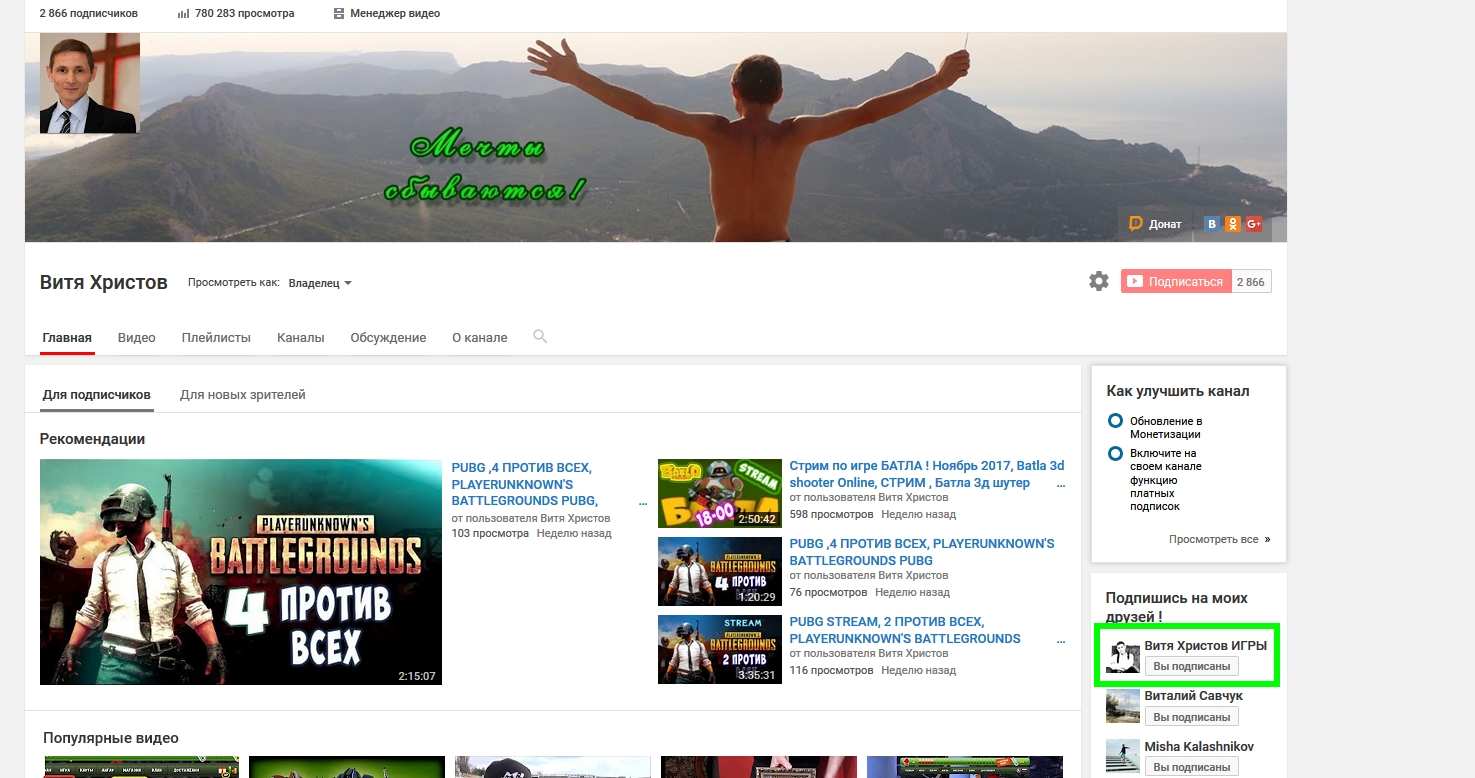This screenshot has height=778, width=1475.
Task: Open the О канале tab
Action: coord(480,338)
